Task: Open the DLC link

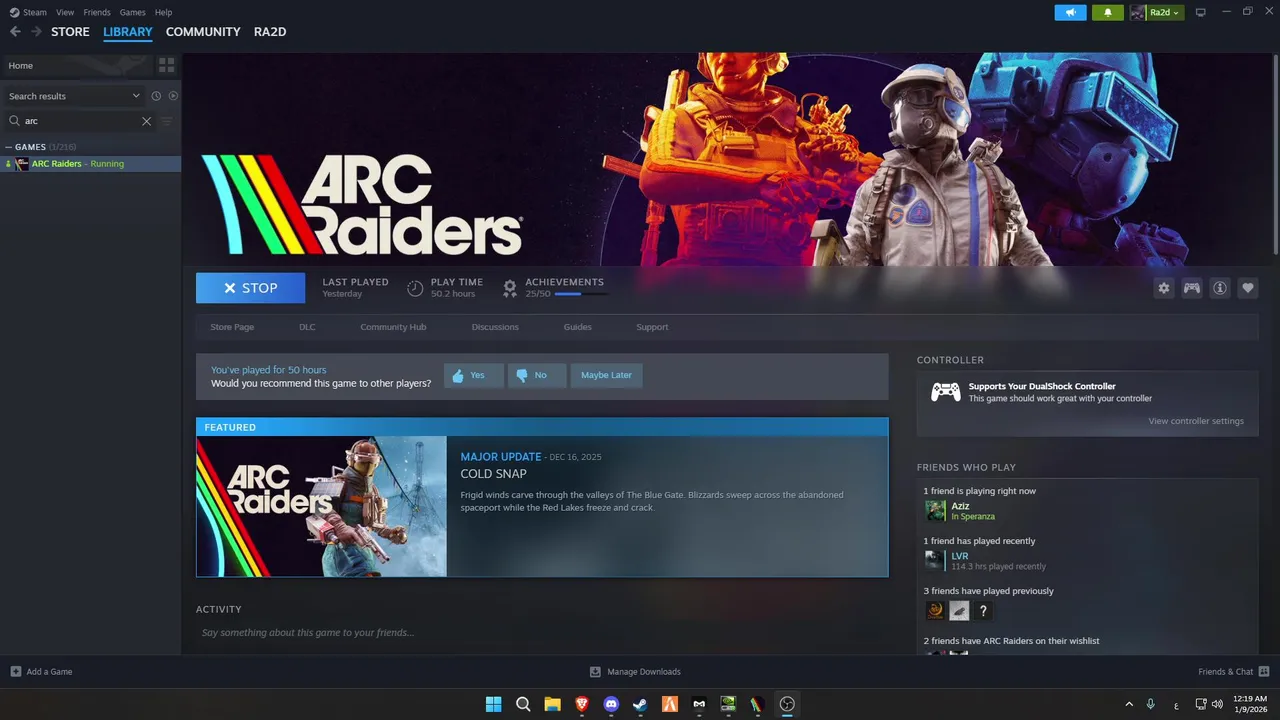Action: click(307, 327)
